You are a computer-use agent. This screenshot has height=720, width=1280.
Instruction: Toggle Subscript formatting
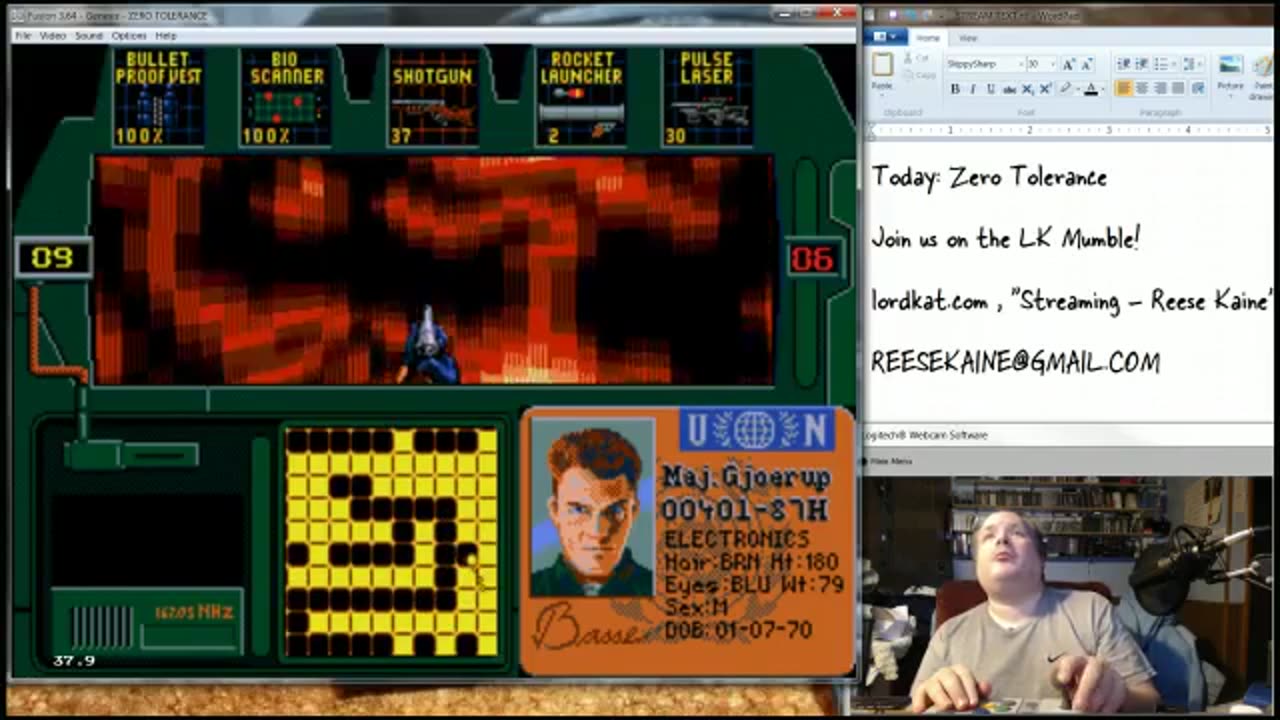[x=1028, y=89]
